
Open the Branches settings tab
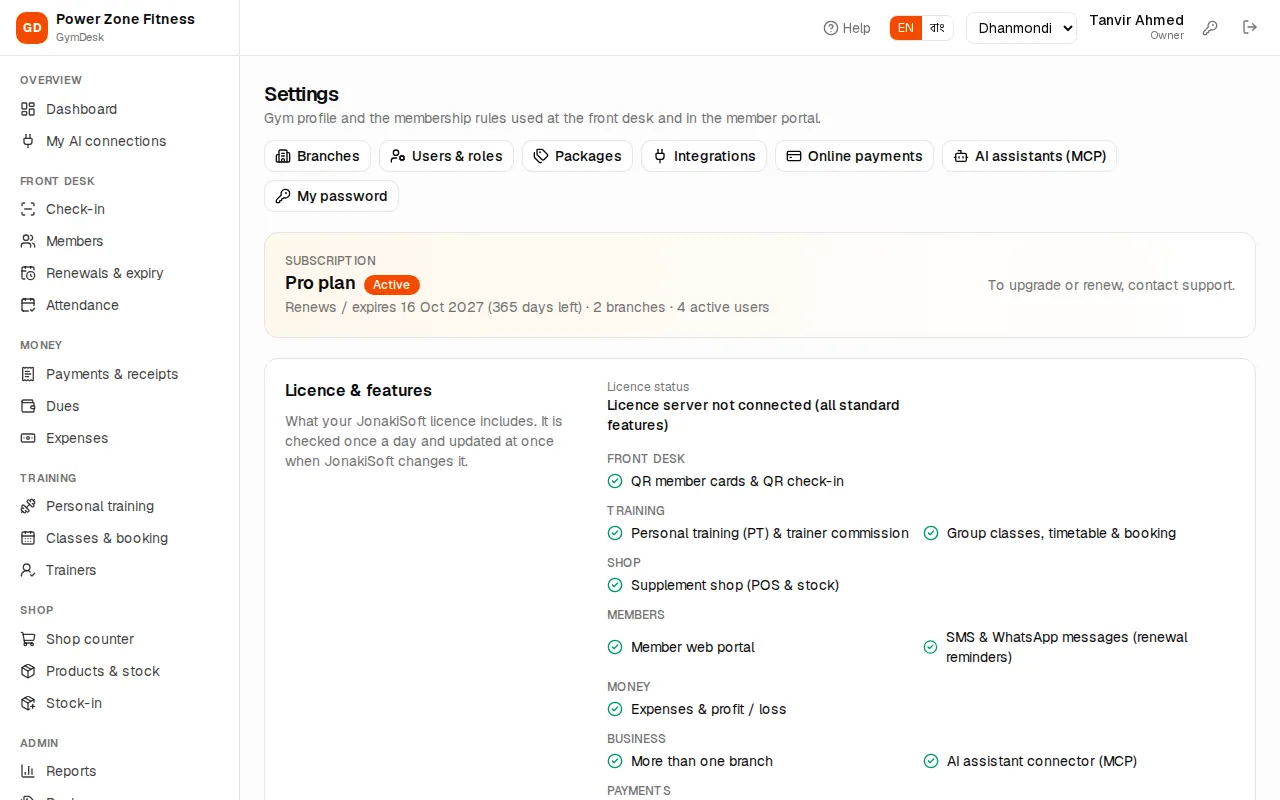tap(317, 156)
